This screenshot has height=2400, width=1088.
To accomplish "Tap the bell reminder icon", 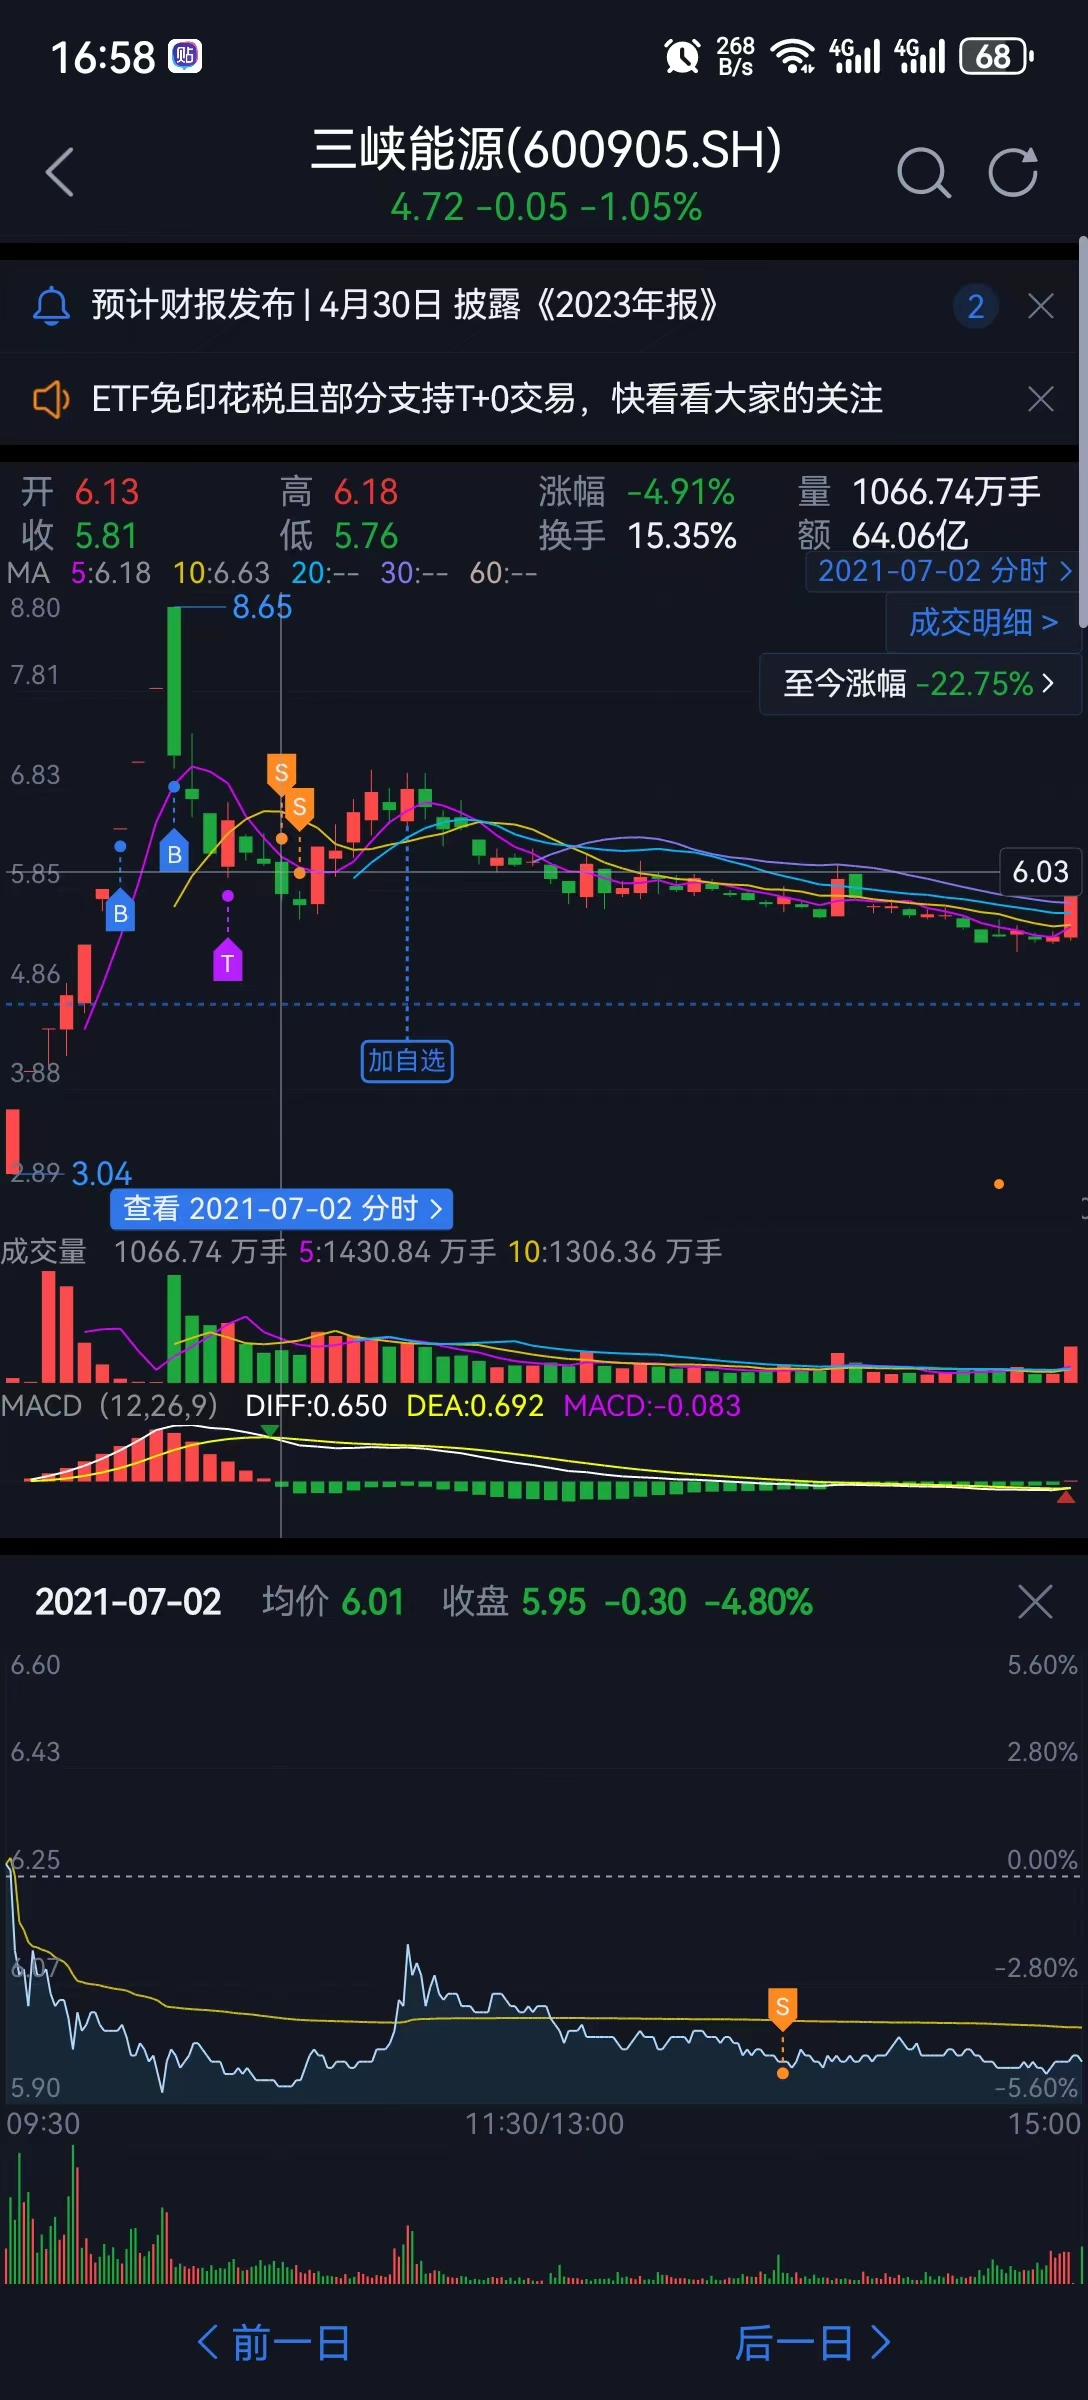I will (x=52, y=306).
